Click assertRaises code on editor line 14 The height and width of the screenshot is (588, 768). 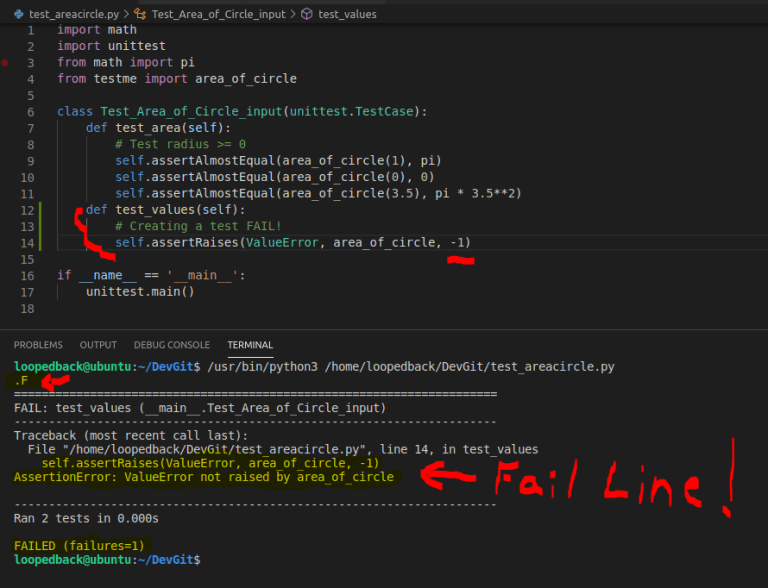coord(293,243)
